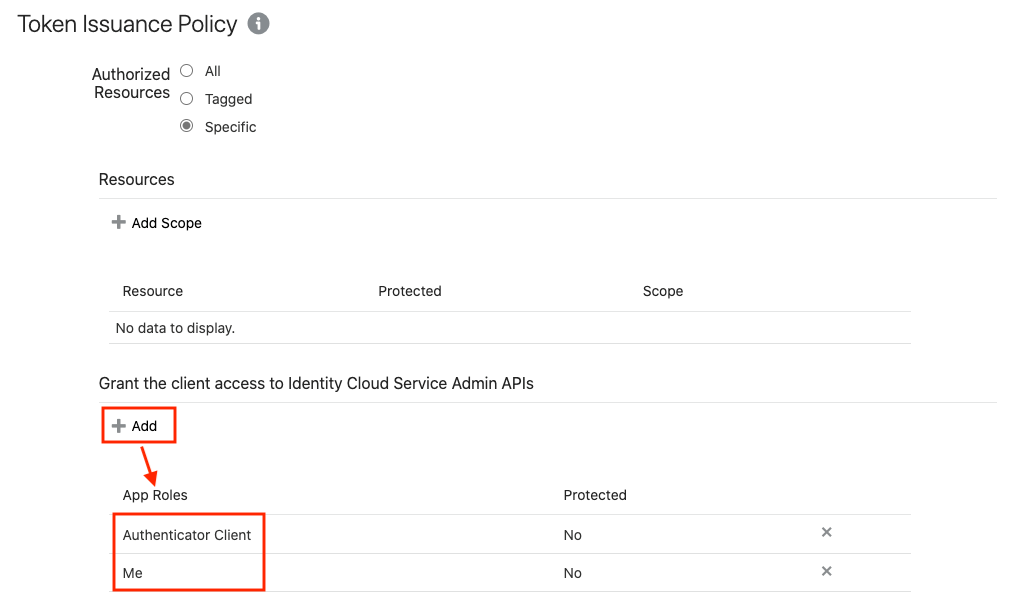The image size is (1016, 611).
Task: Click the No value for Authenticator Client
Action: pos(572,535)
